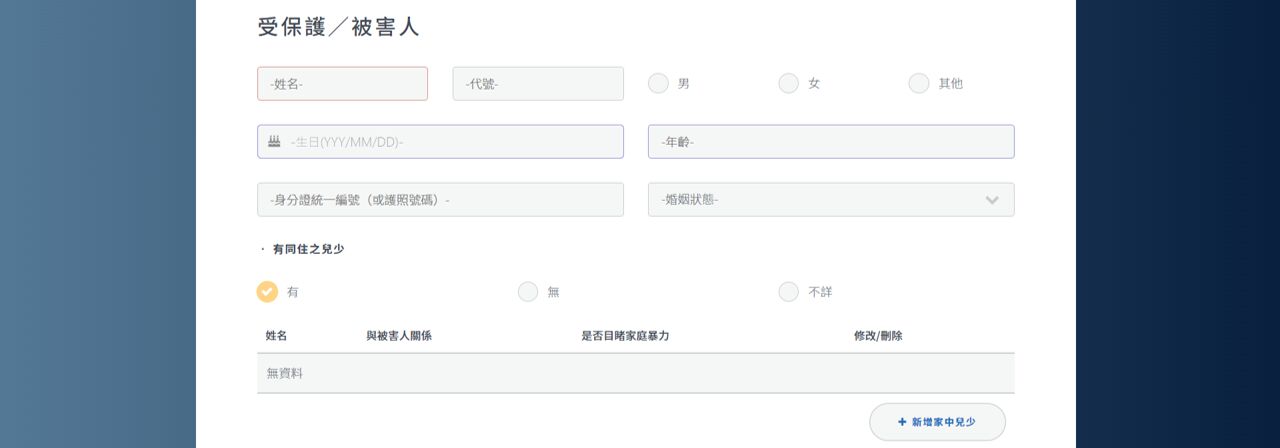The image size is (1280, 448).
Task: Click the 與被害人關係 column header
Action: (399, 336)
